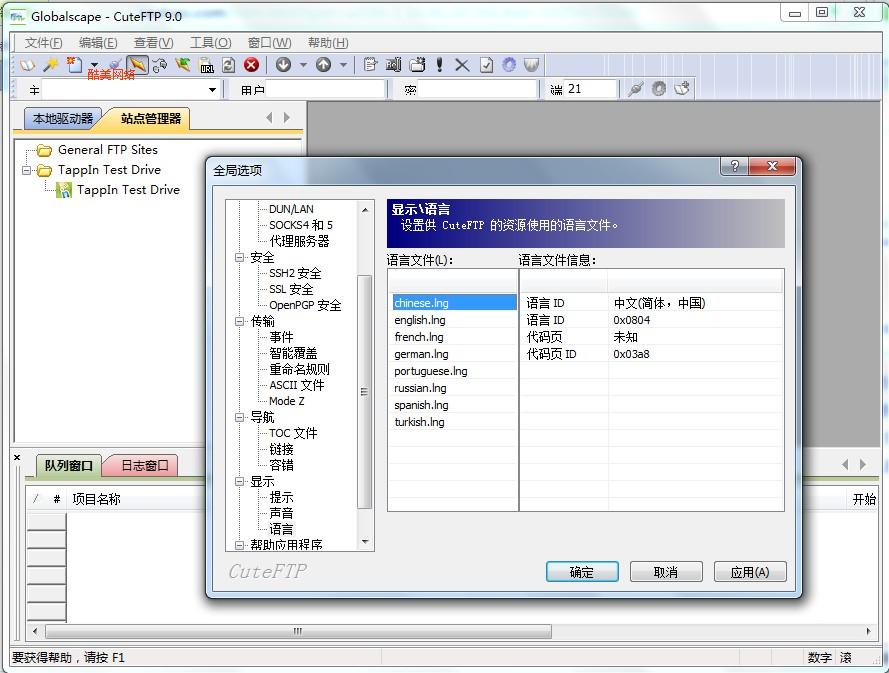Image resolution: width=889 pixels, height=673 pixels.
Task: Collapse the 导航 tree node
Action: [x=240, y=417]
